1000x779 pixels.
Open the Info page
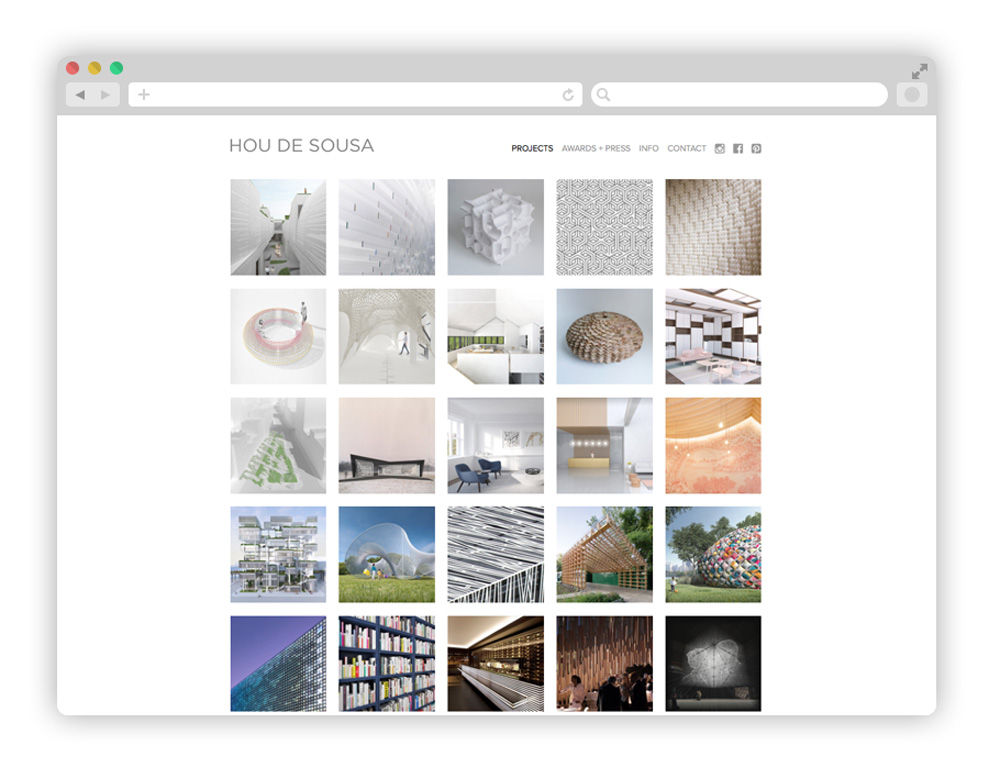point(649,149)
